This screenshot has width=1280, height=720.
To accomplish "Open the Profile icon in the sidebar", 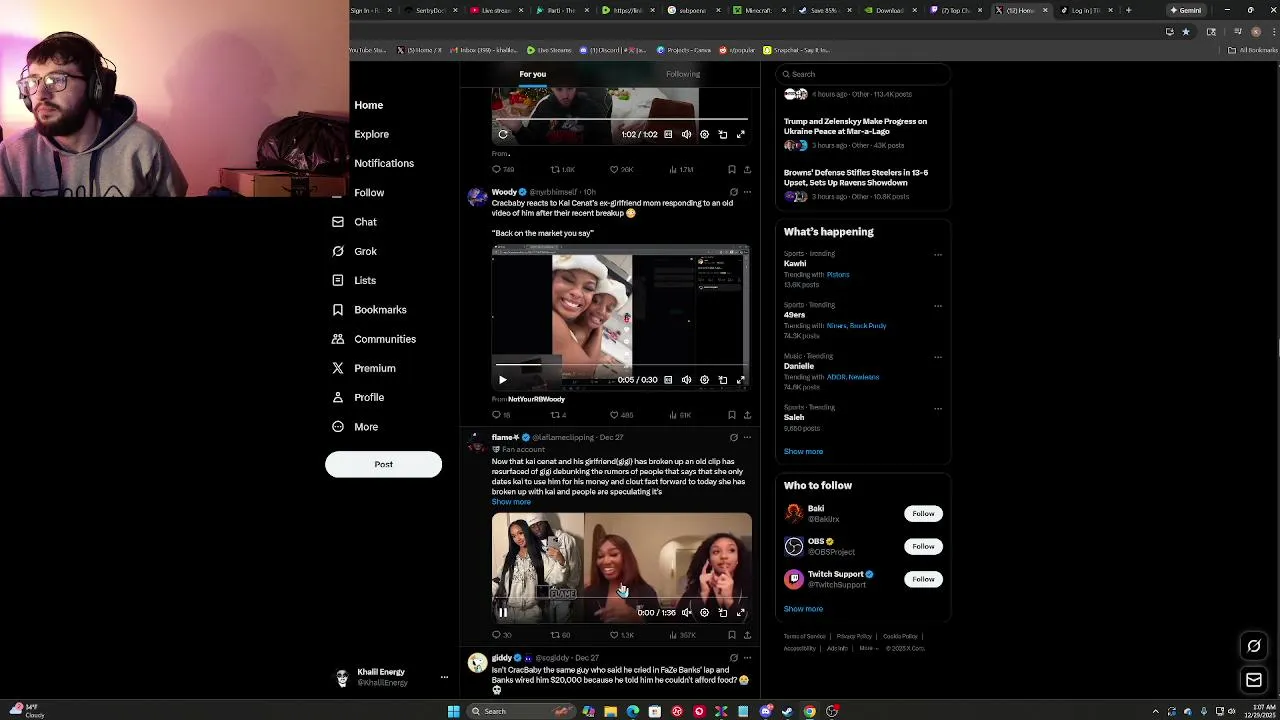I will point(338,397).
